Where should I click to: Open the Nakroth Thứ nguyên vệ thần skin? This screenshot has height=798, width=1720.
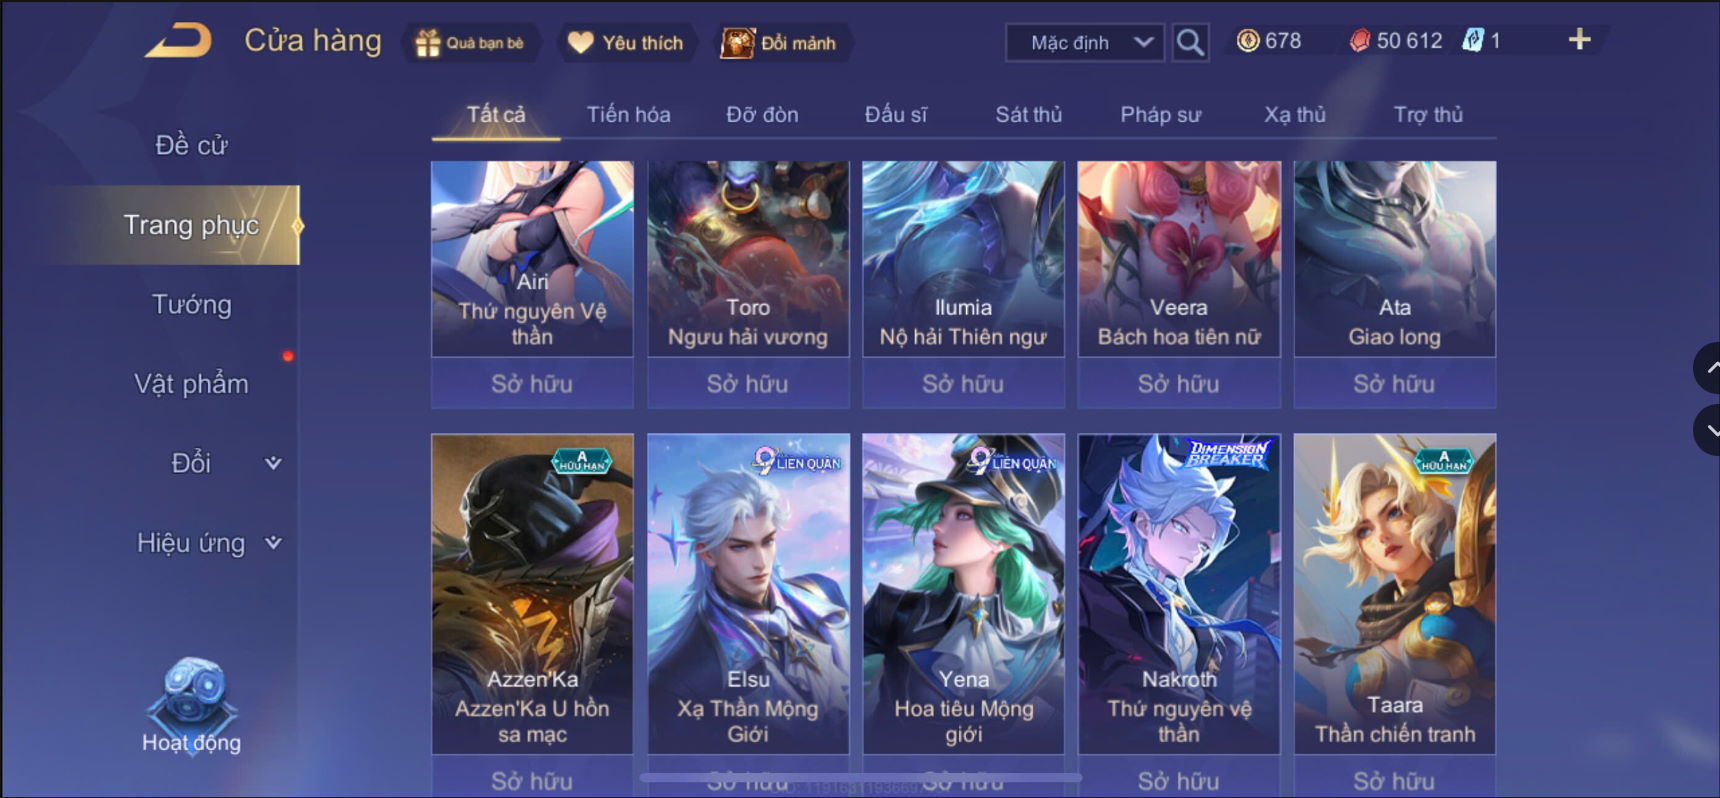[x=1179, y=593]
